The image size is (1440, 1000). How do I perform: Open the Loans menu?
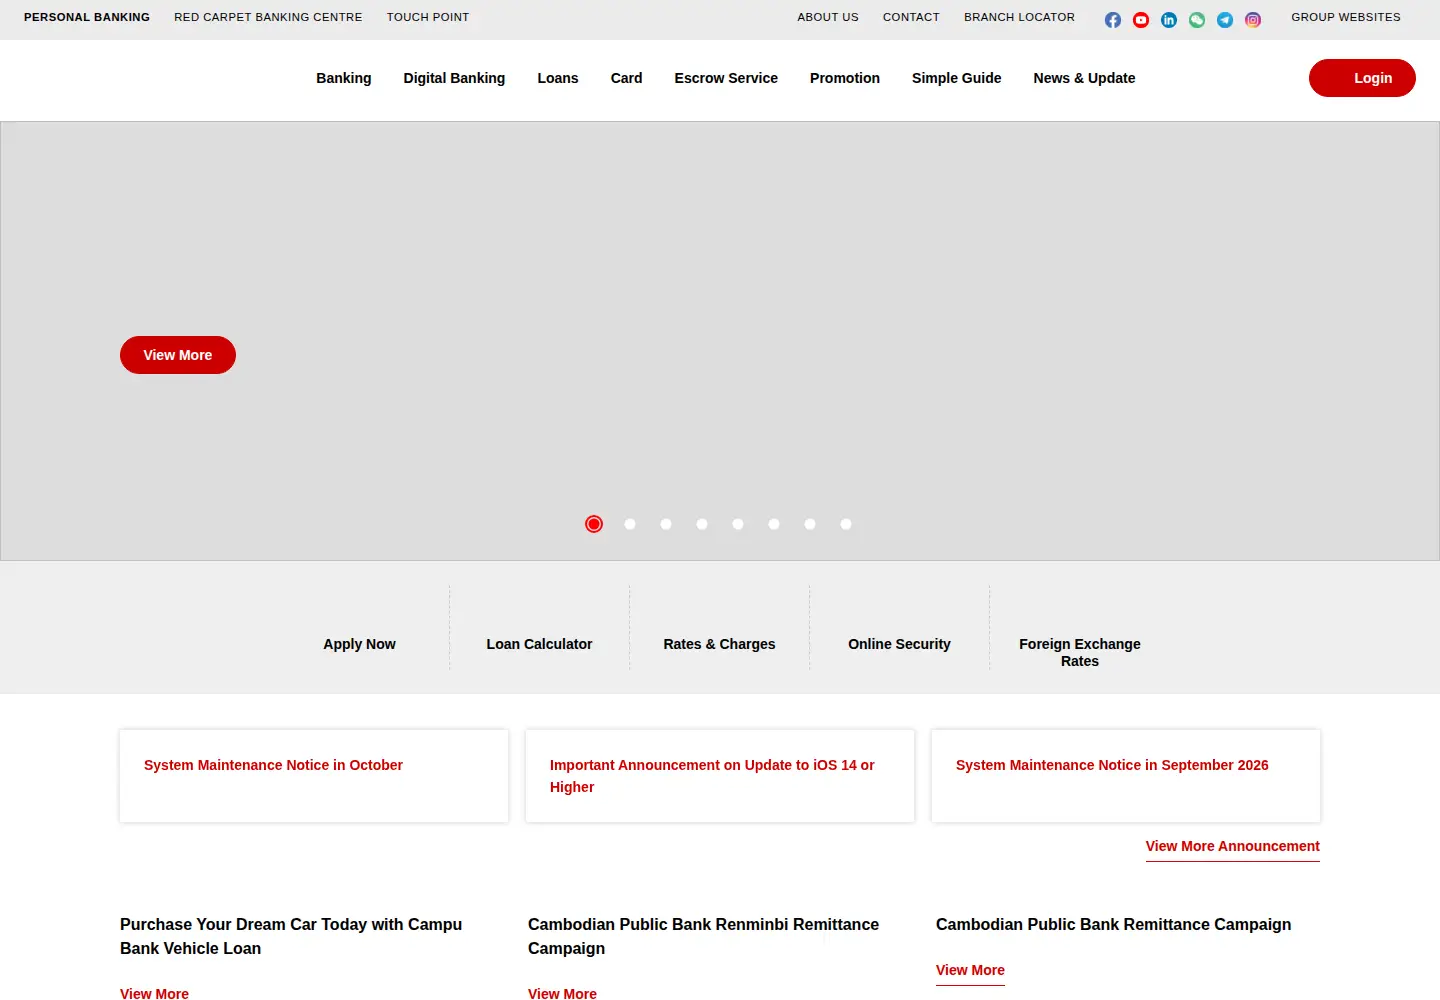pyautogui.click(x=558, y=78)
